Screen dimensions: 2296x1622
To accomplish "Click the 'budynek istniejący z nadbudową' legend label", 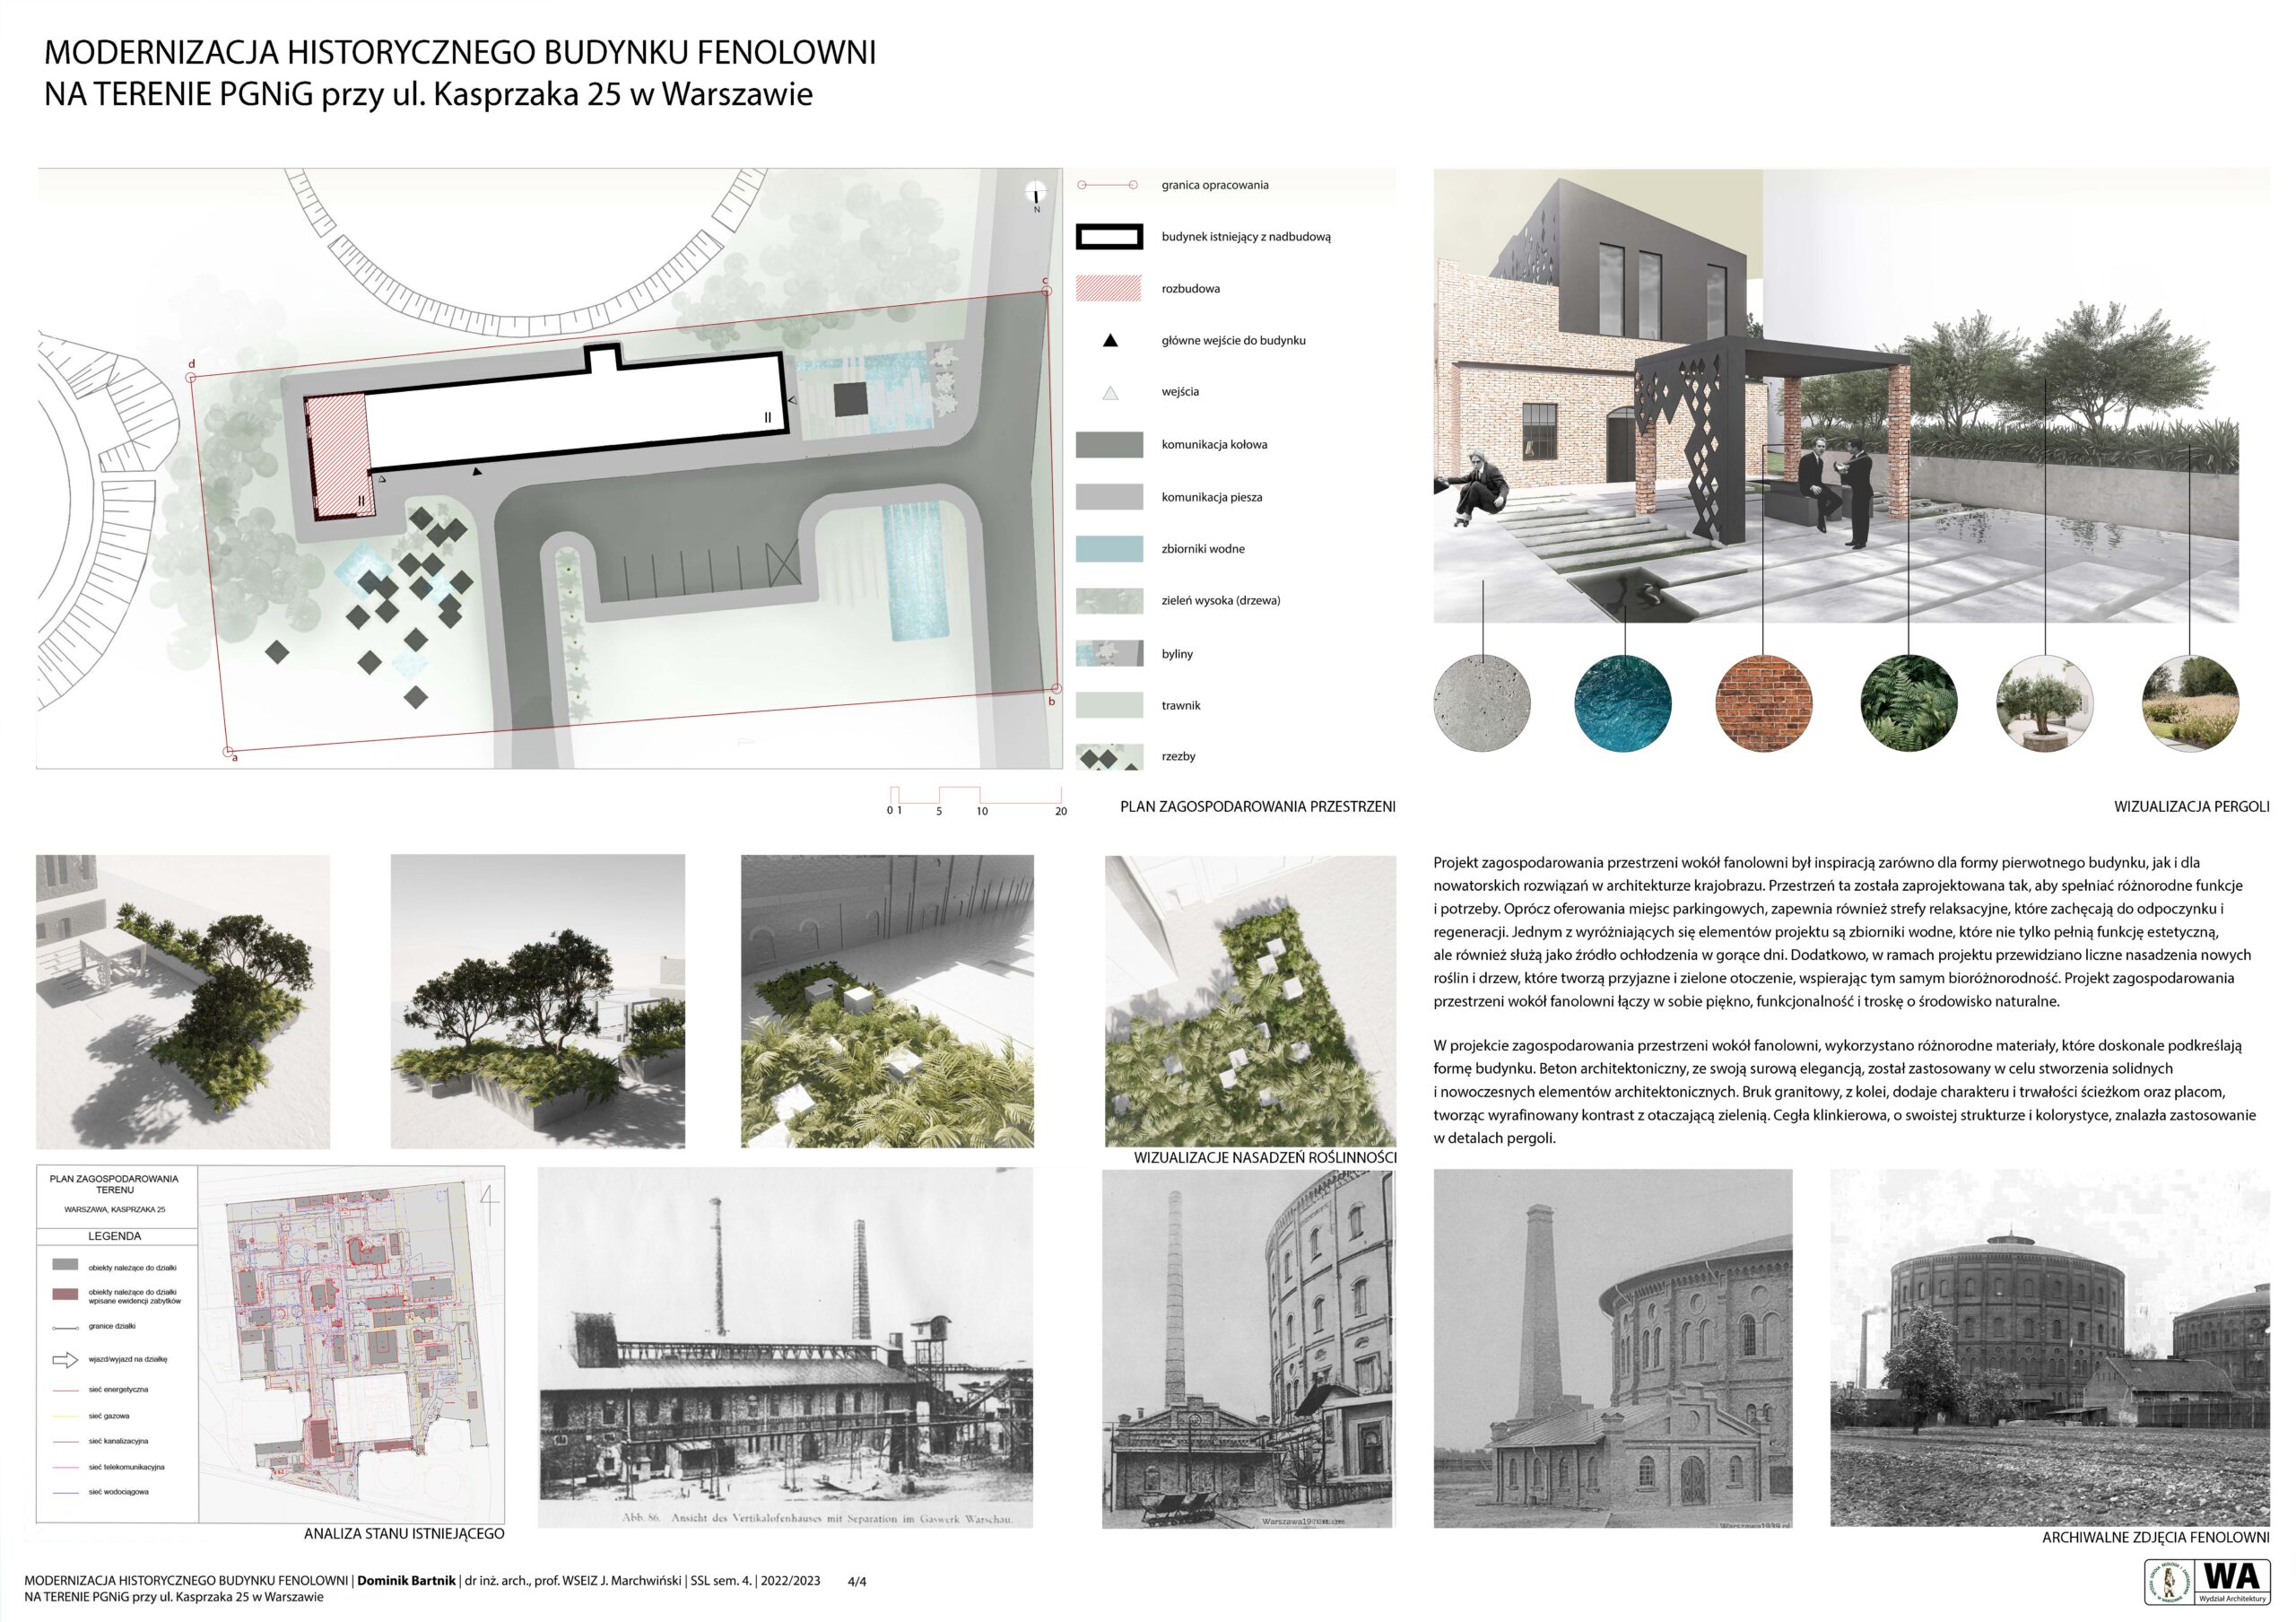I will pos(1246,237).
